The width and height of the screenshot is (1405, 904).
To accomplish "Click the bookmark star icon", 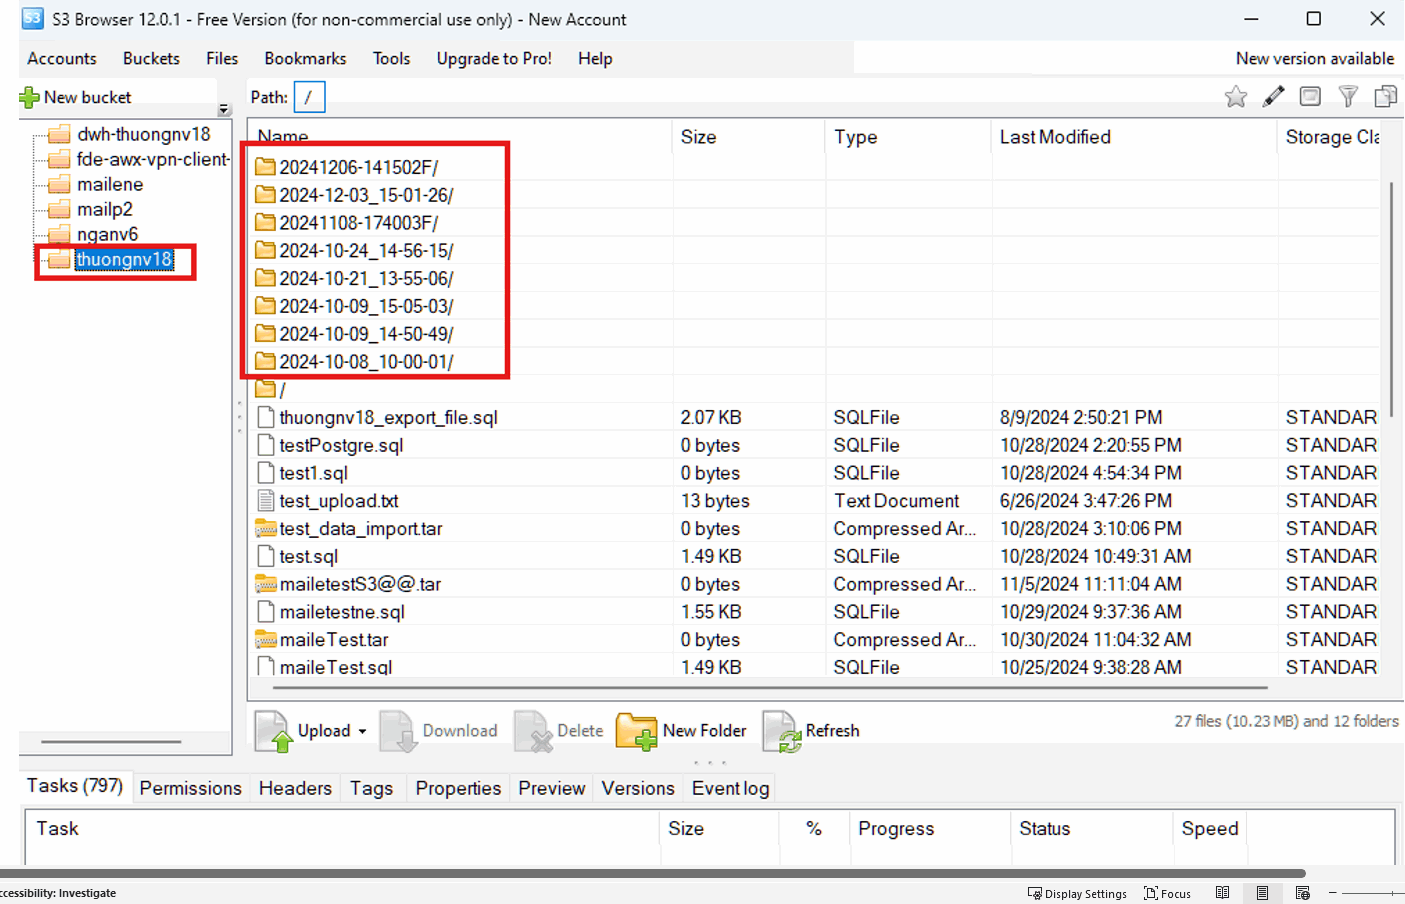I will pos(1236,97).
